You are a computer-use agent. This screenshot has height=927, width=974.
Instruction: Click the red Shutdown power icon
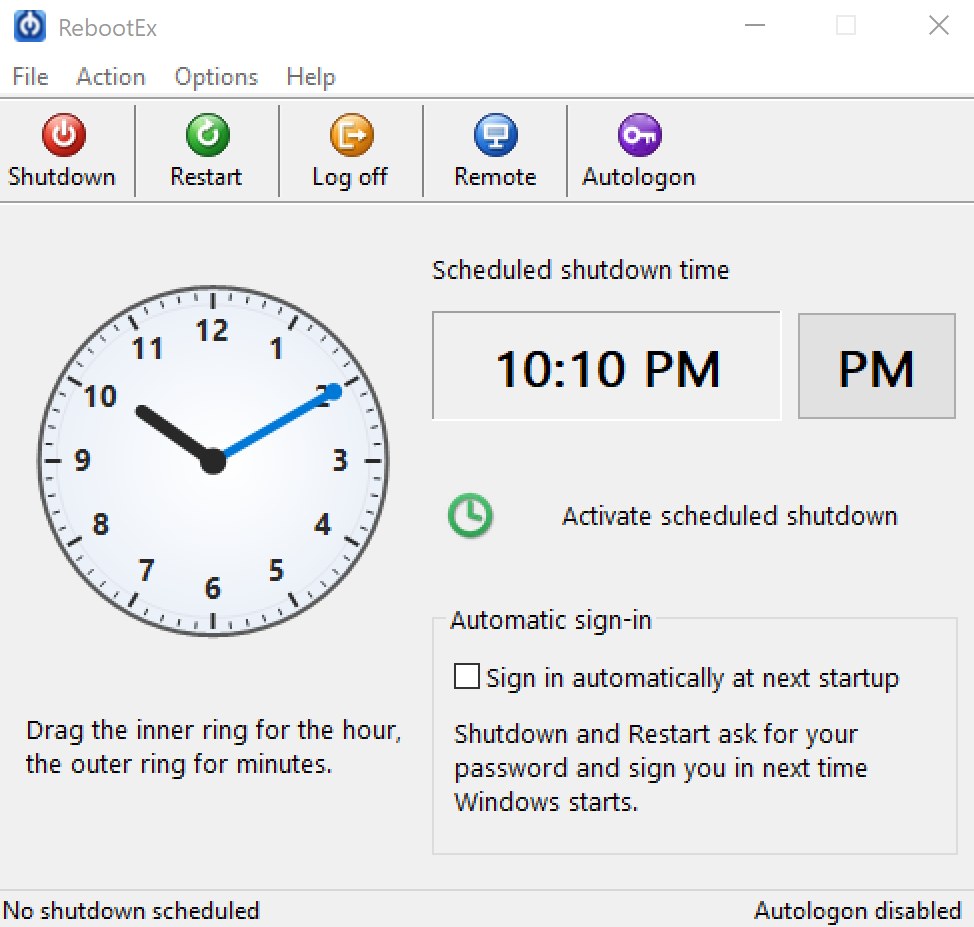point(63,134)
